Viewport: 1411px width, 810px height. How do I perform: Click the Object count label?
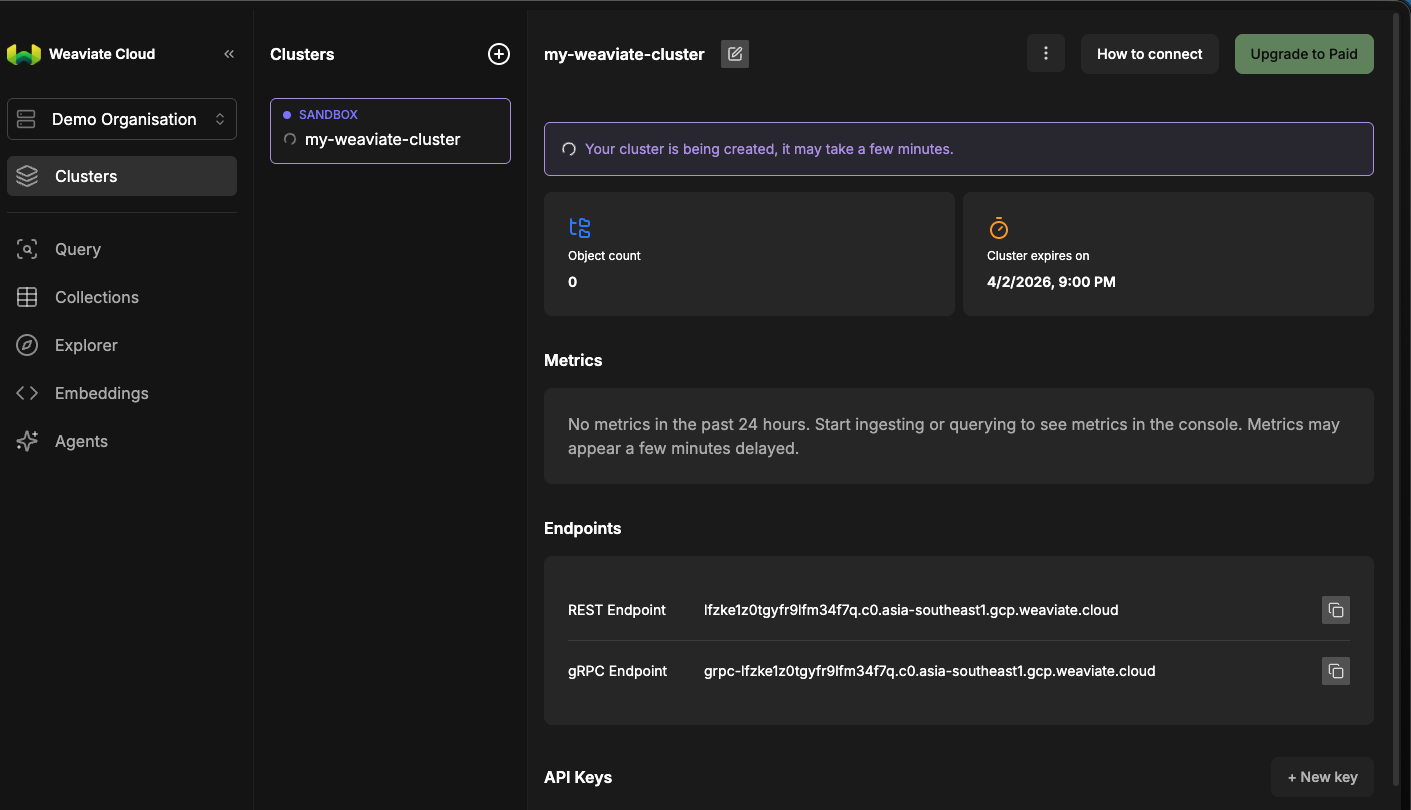coord(604,256)
